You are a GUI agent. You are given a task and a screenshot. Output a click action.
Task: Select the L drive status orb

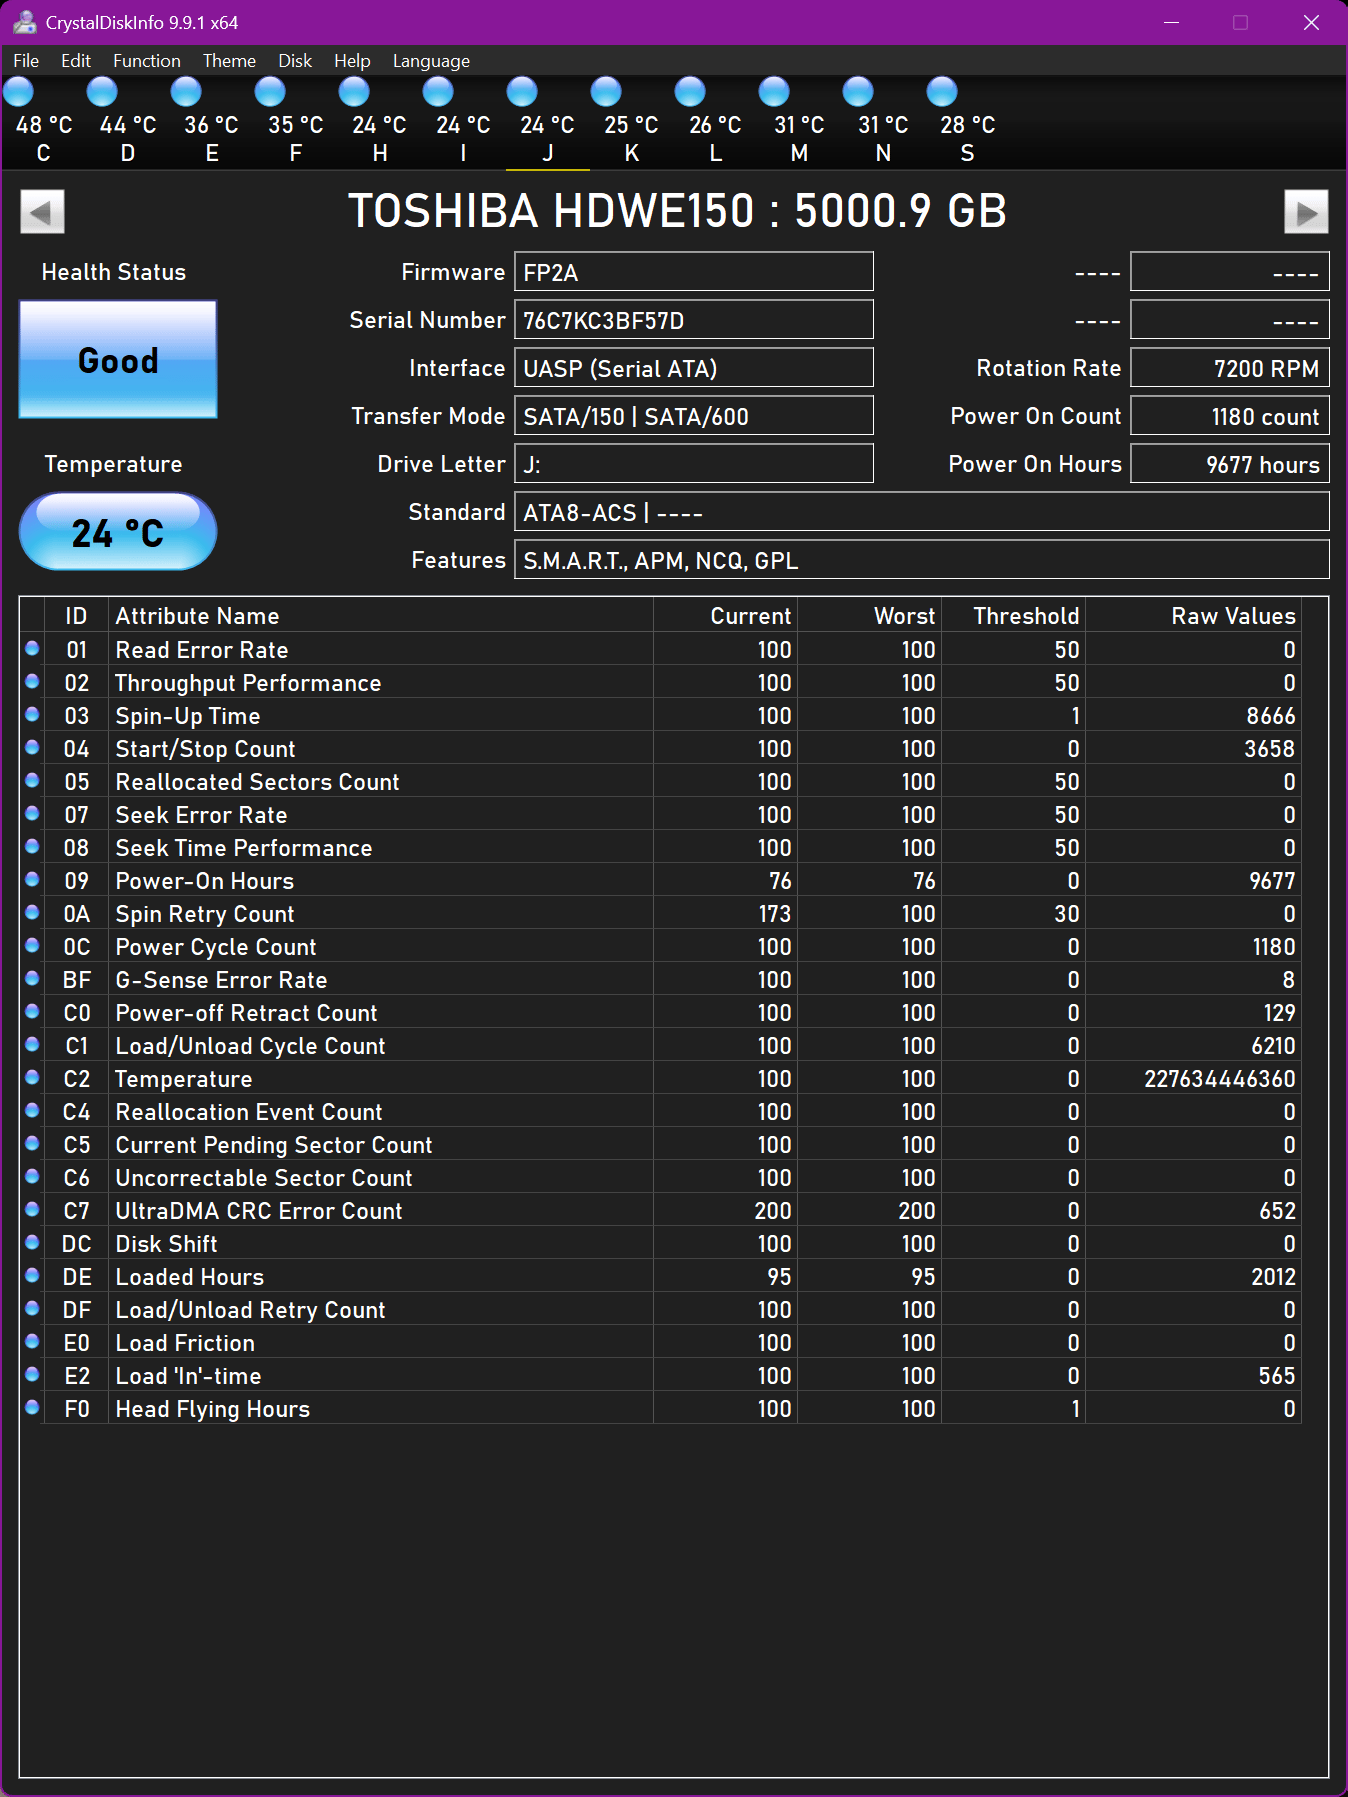click(x=690, y=92)
